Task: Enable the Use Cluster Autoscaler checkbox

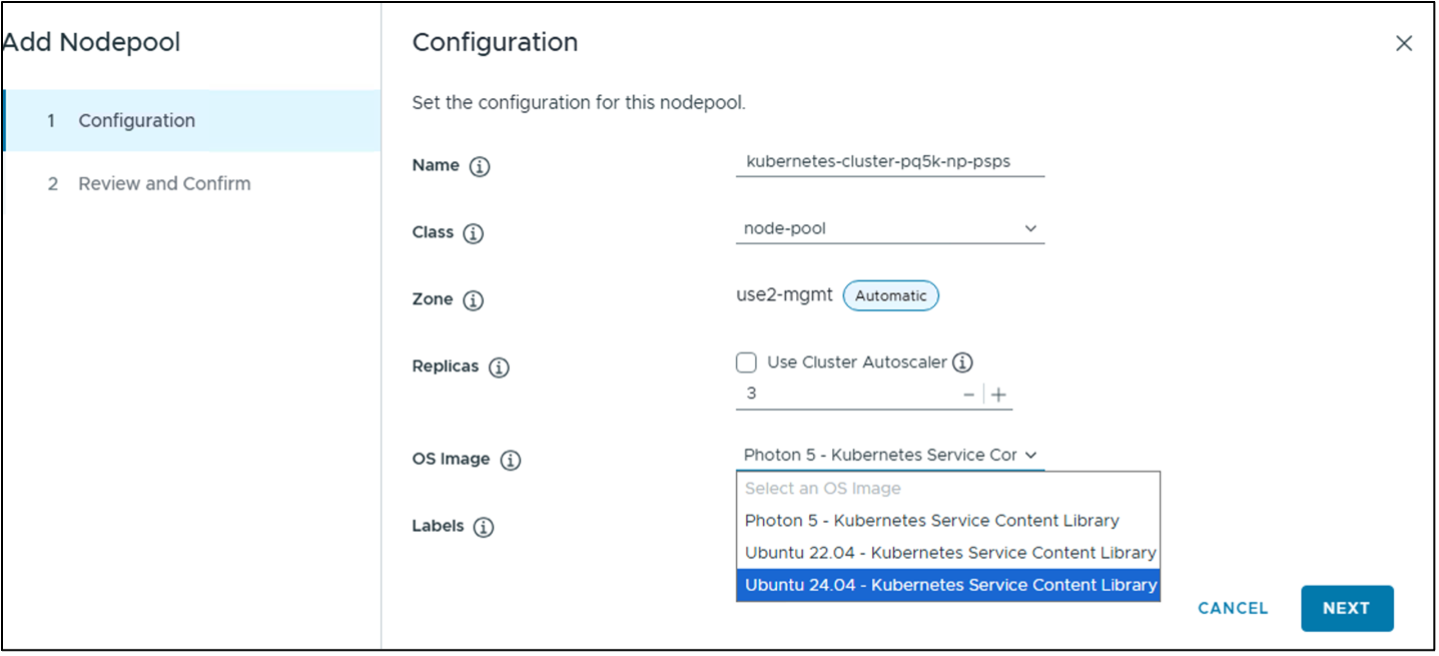Action: [746, 362]
